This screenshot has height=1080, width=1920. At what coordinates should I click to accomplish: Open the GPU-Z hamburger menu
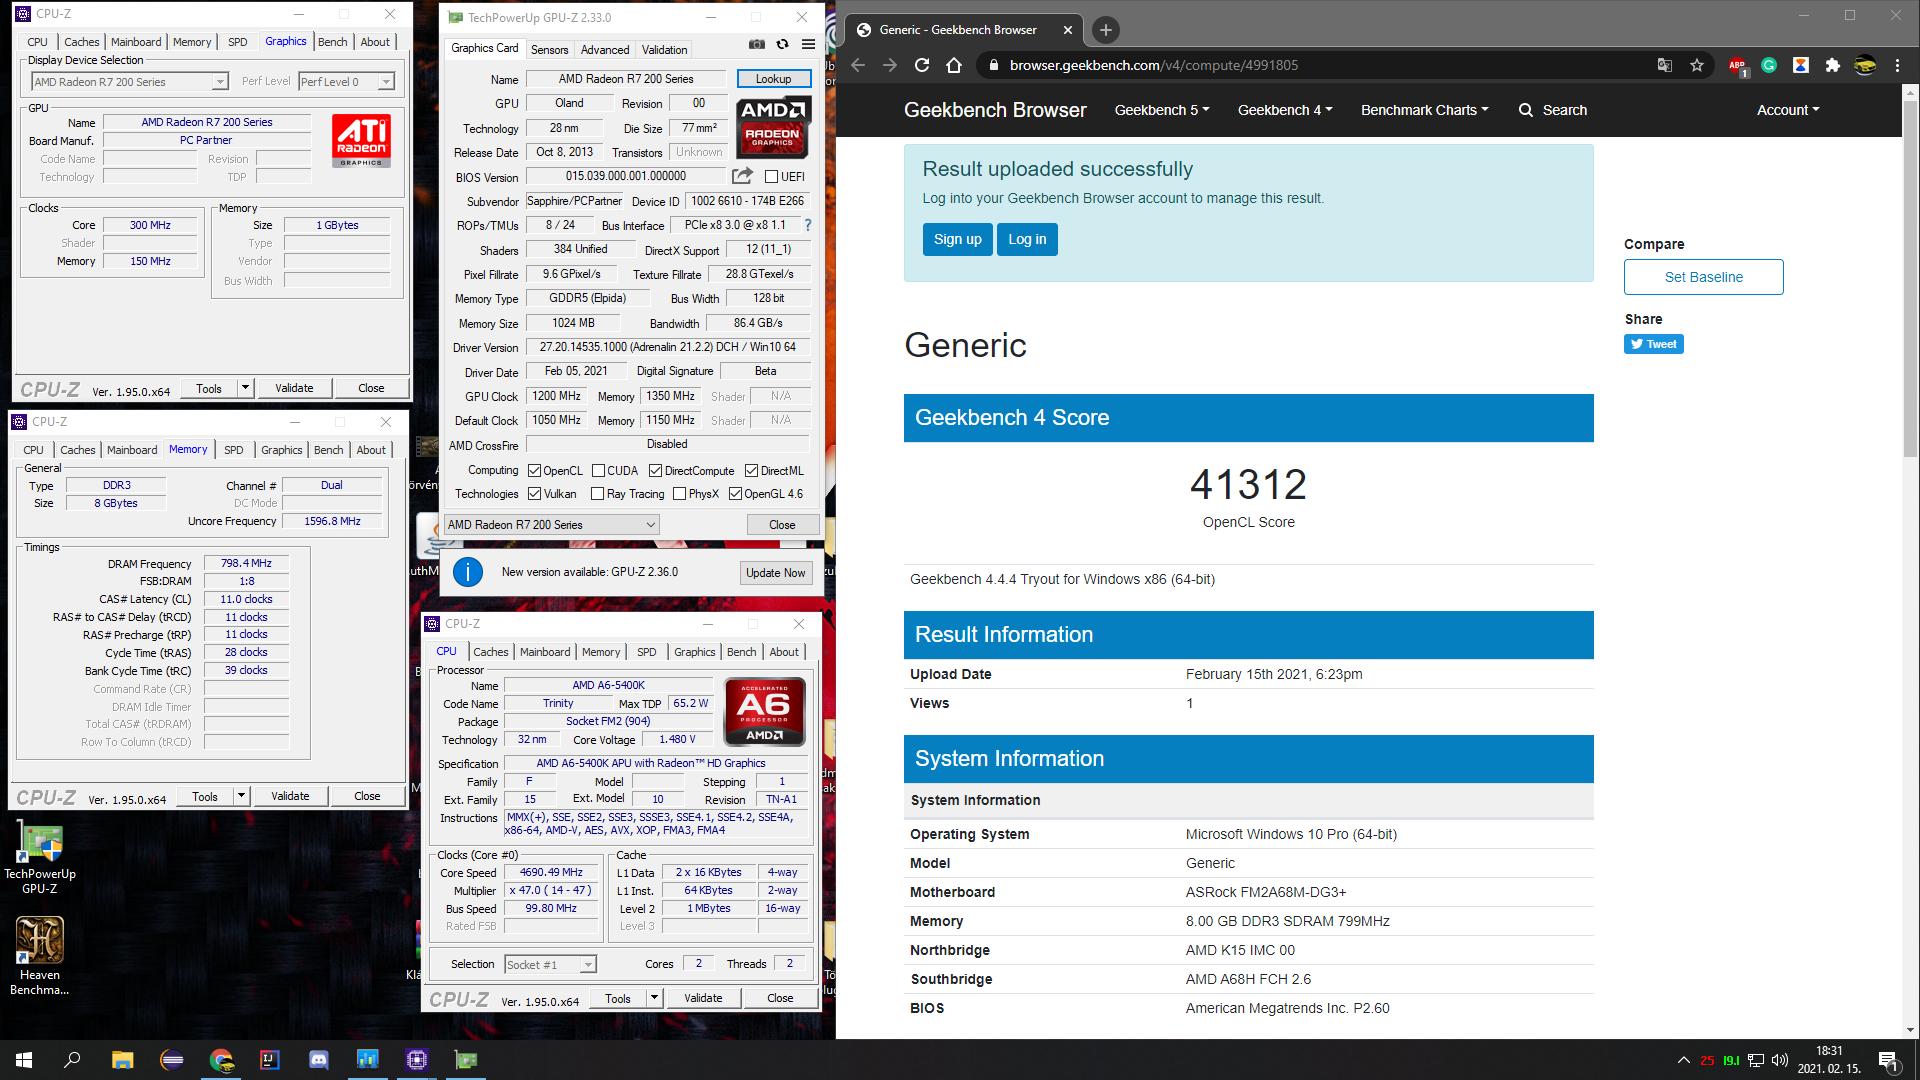point(808,45)
